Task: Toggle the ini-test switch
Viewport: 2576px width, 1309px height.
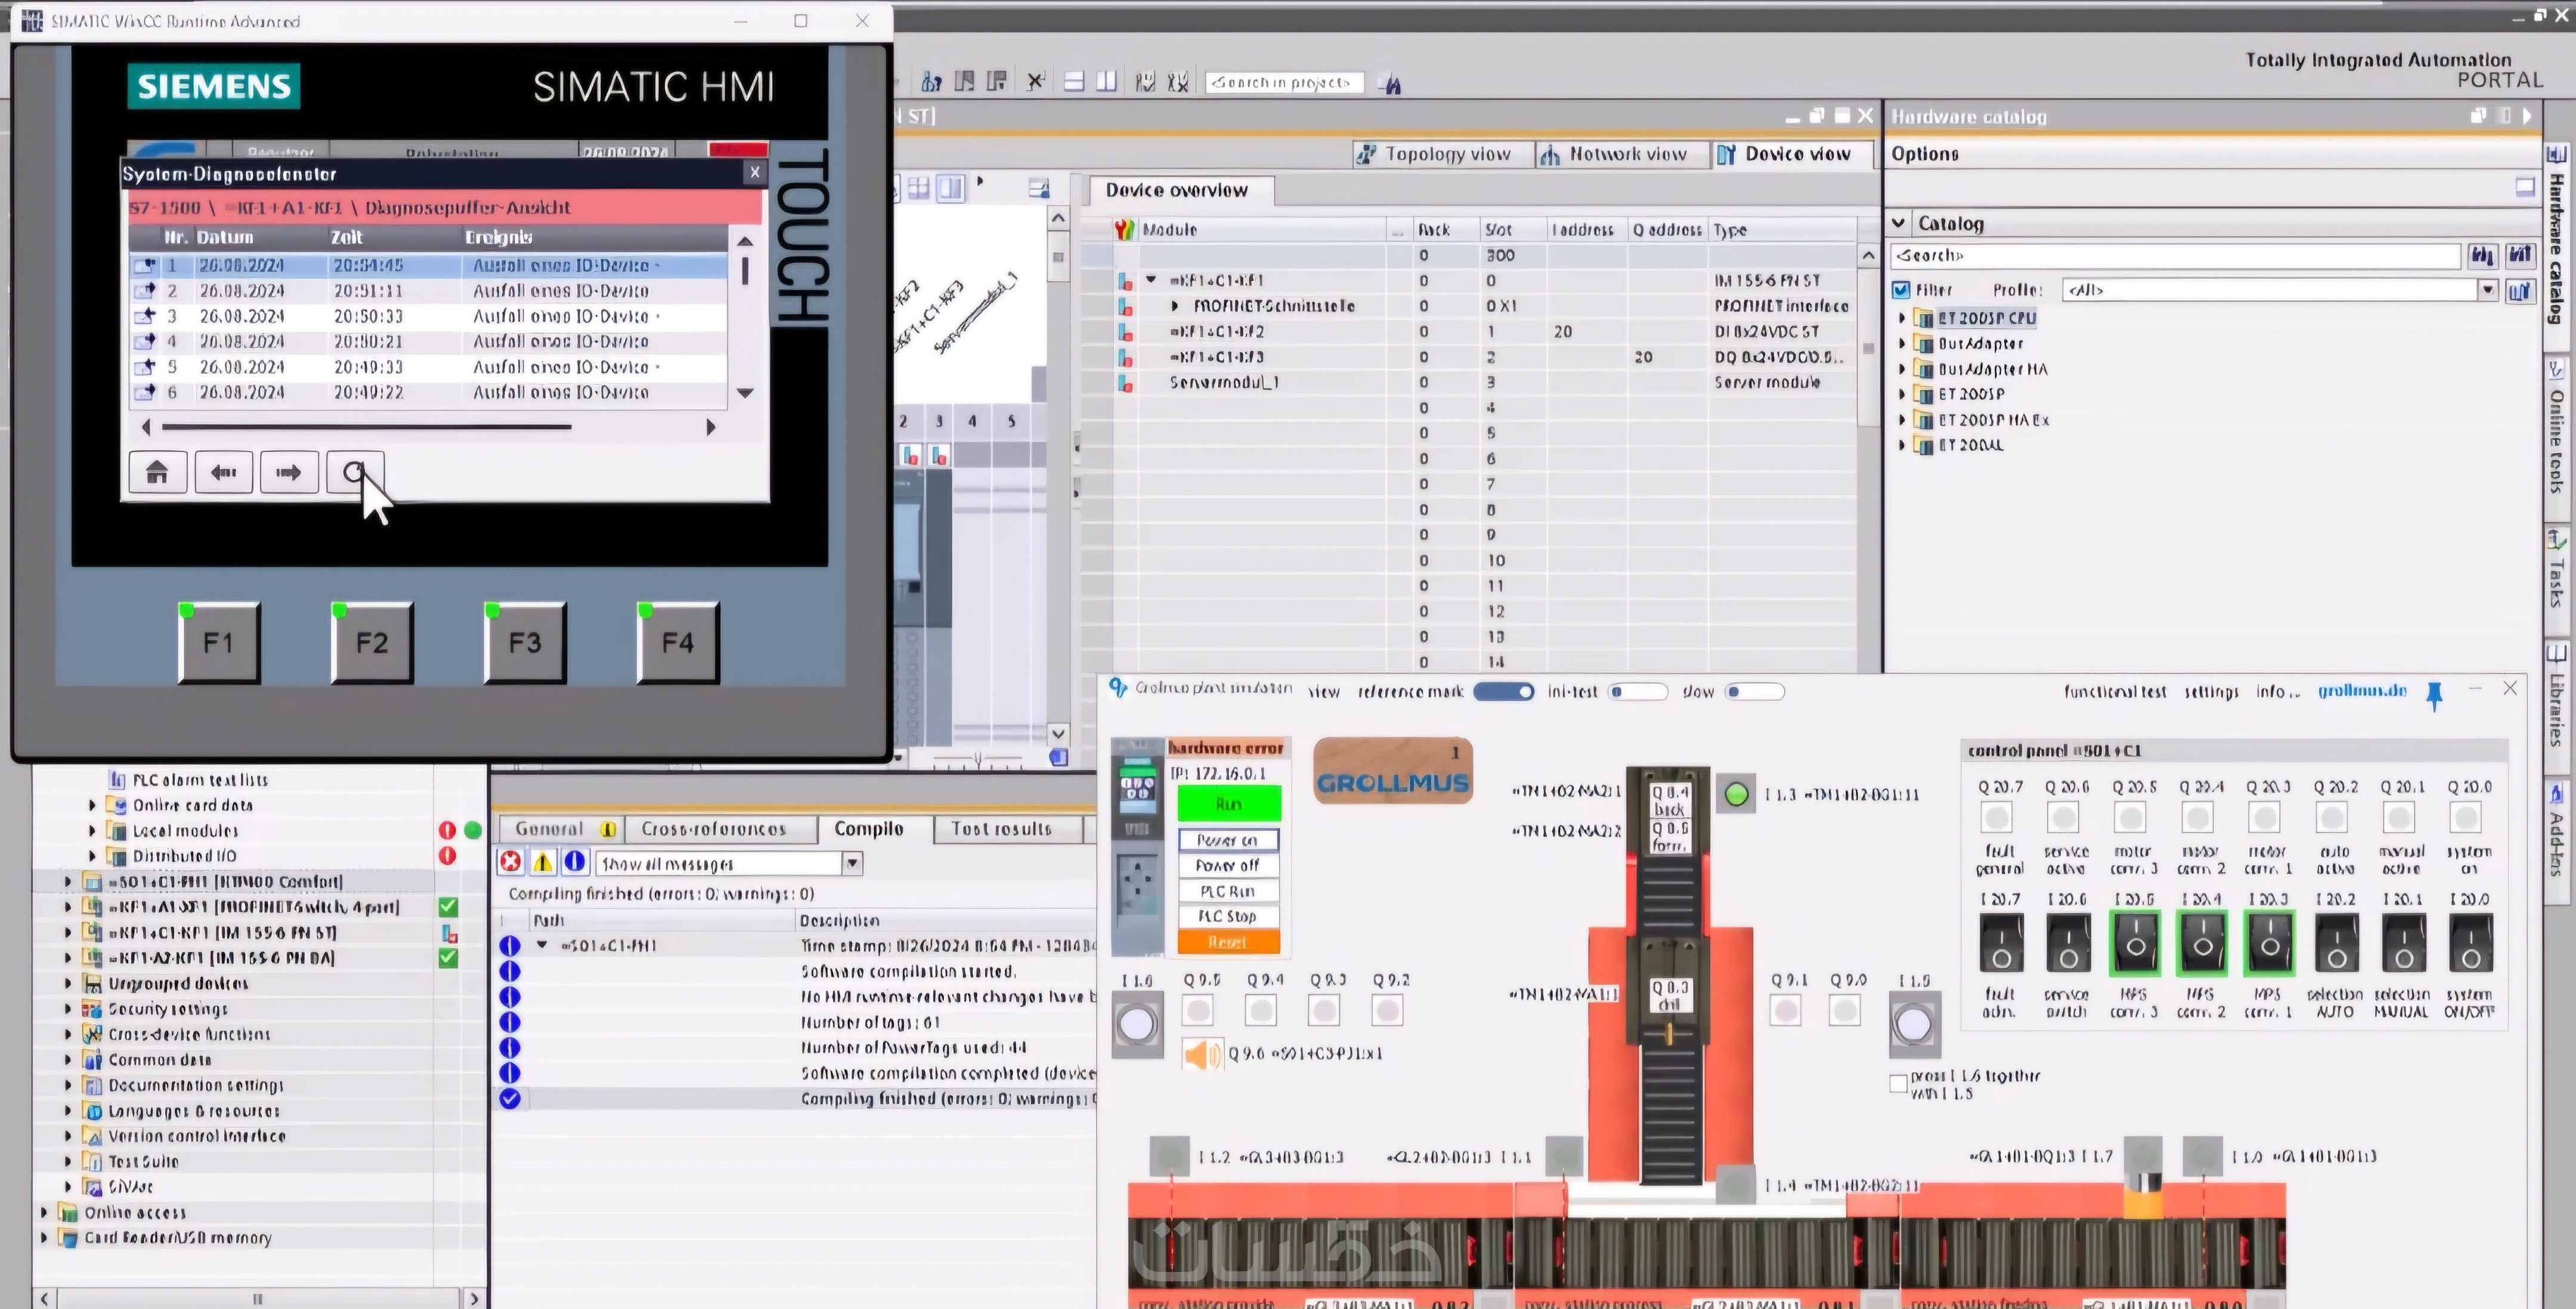Action: click(x=1637, y=692)
